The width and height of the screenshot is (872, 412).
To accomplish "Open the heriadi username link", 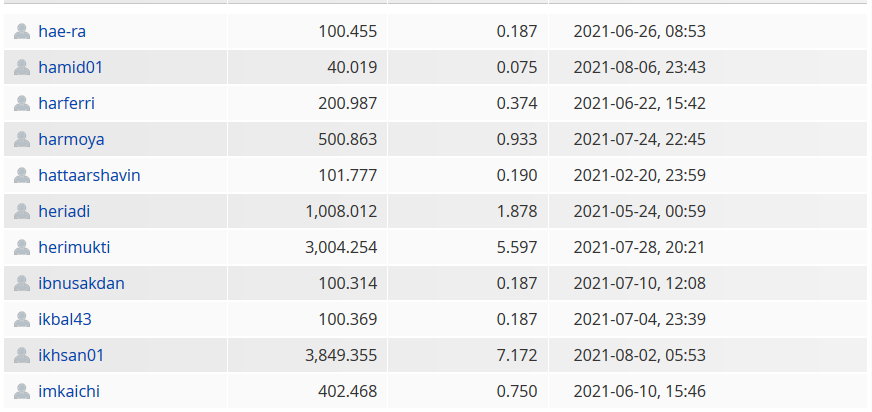I will point(64,211).
